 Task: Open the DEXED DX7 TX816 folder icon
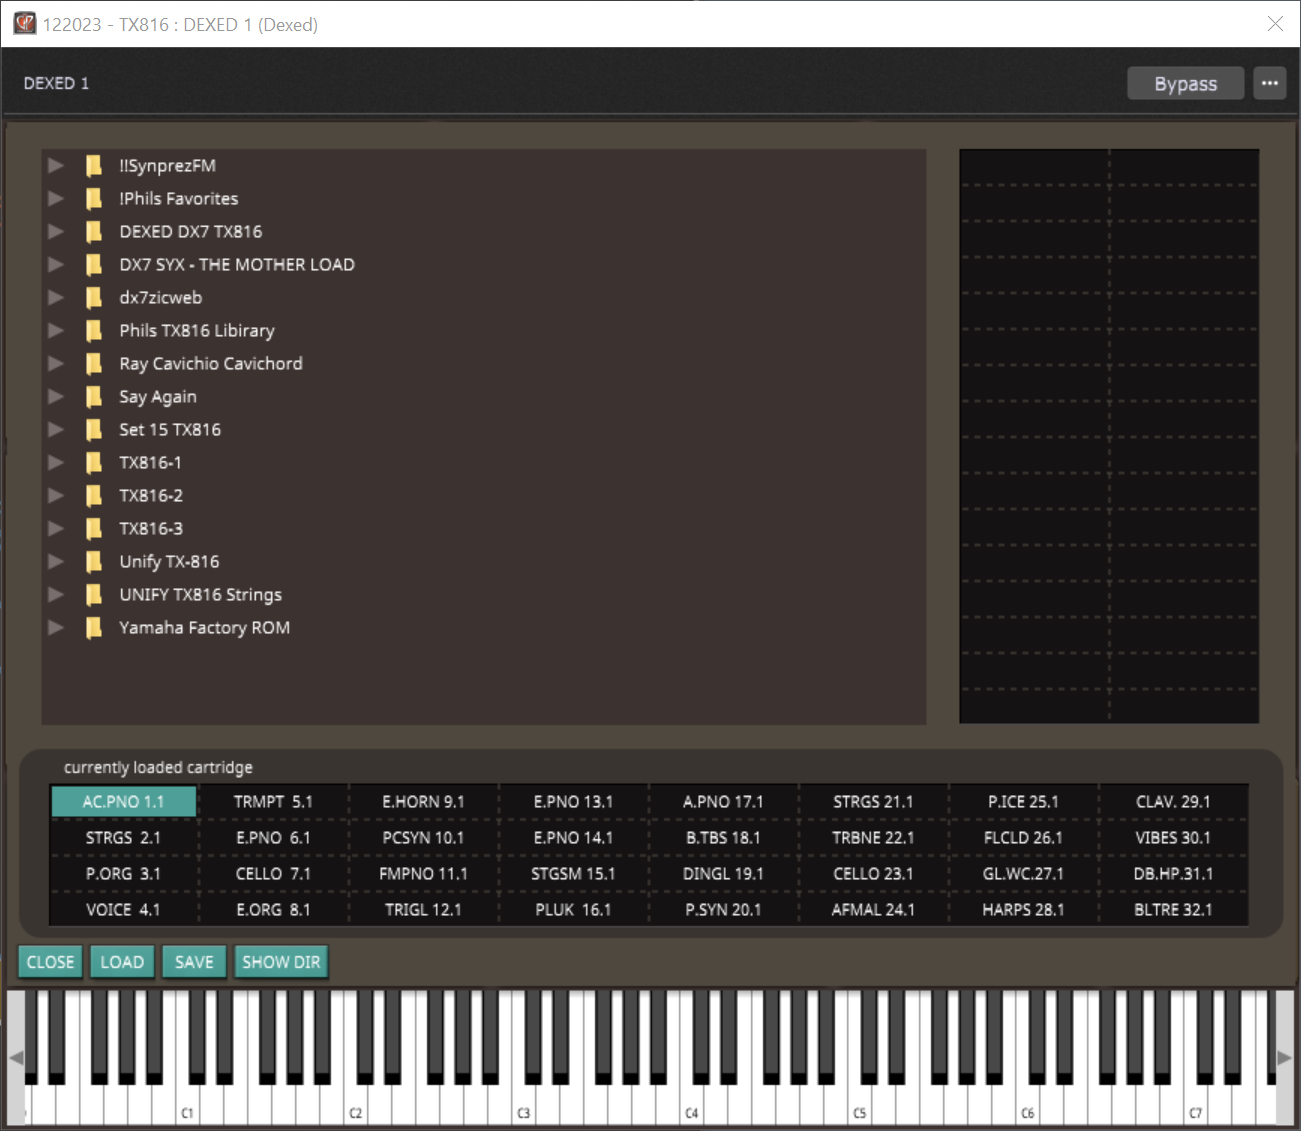point(93,231)
